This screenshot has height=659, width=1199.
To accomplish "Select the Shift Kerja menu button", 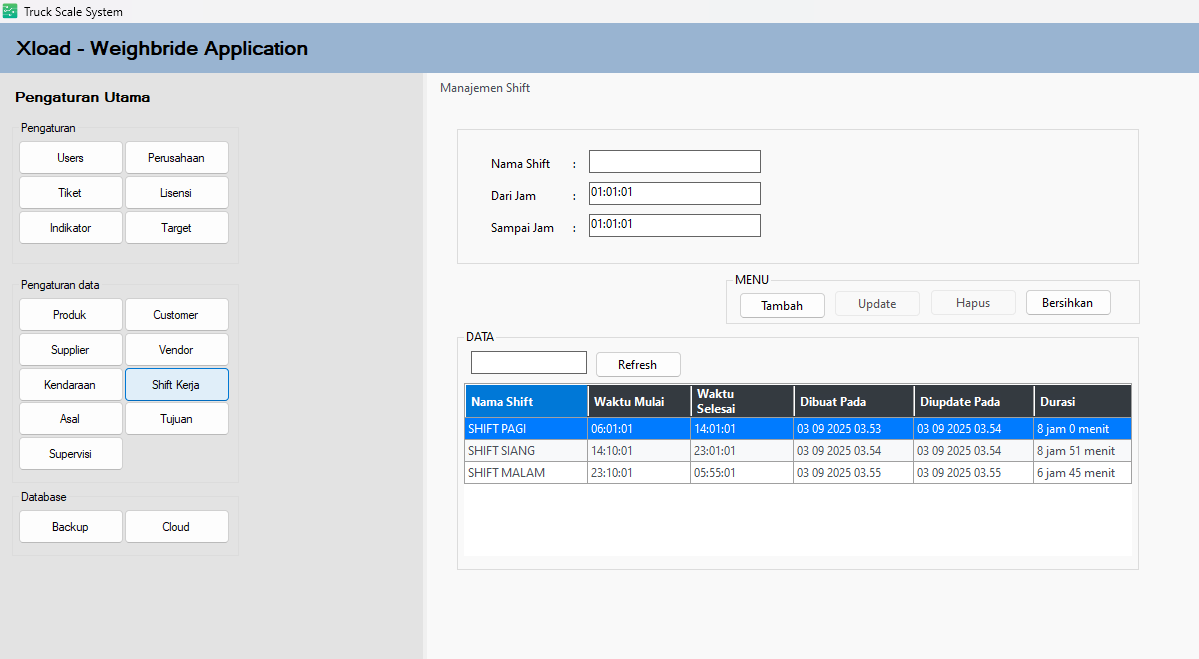I will click(176, 384).
